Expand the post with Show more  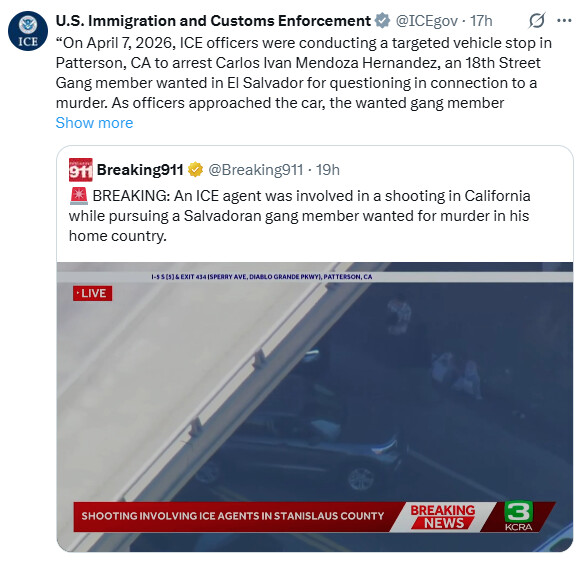click(94, 123)
